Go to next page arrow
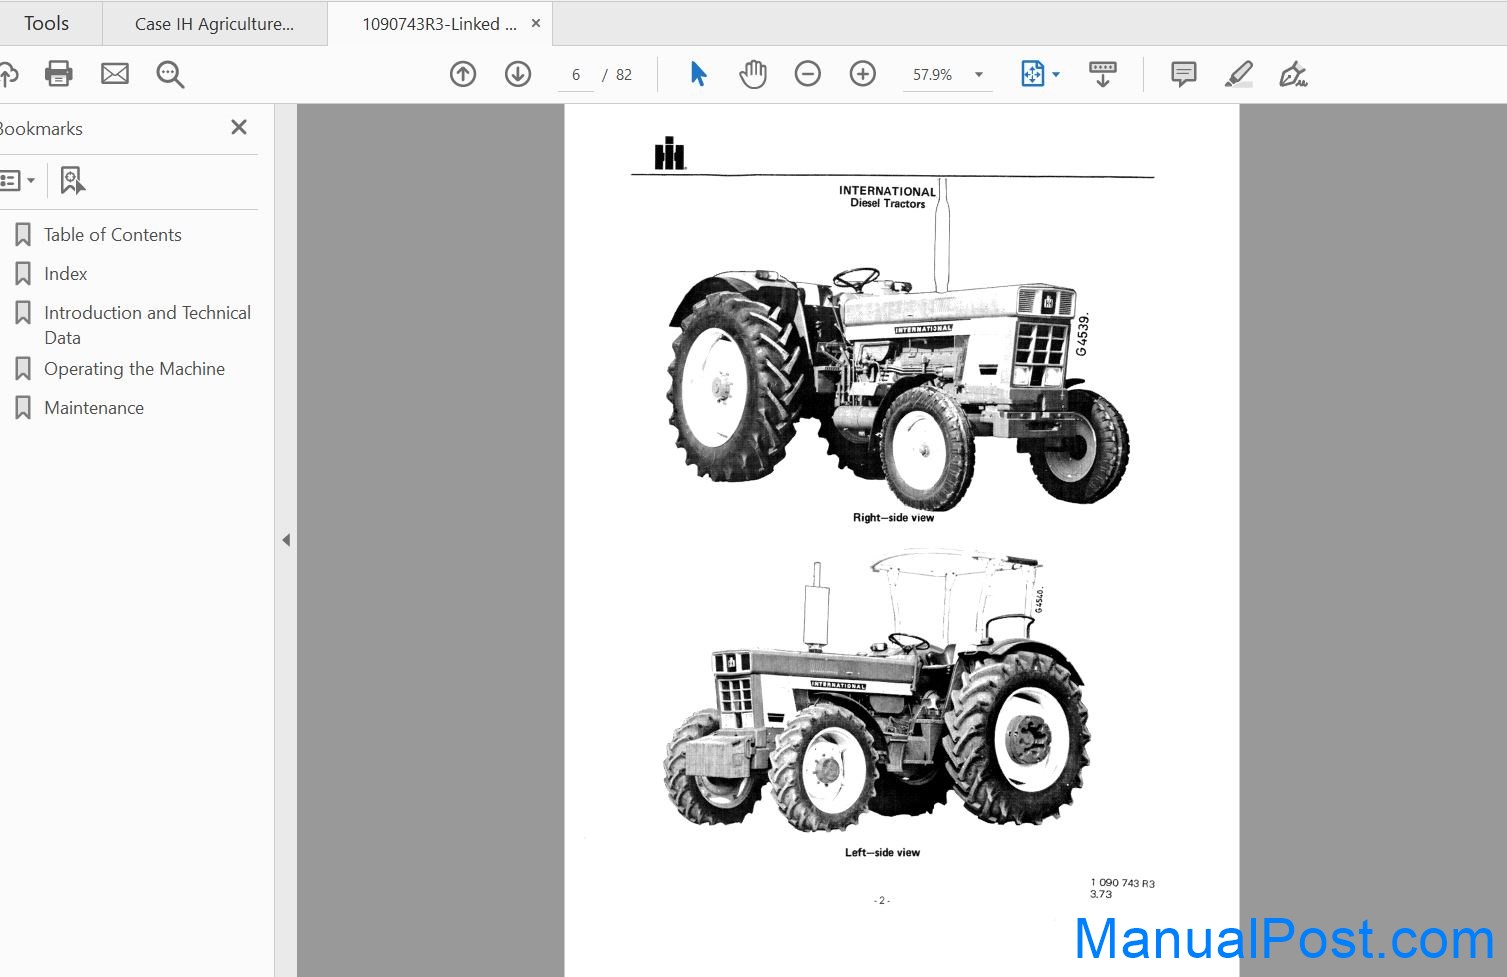 [518, 74]
